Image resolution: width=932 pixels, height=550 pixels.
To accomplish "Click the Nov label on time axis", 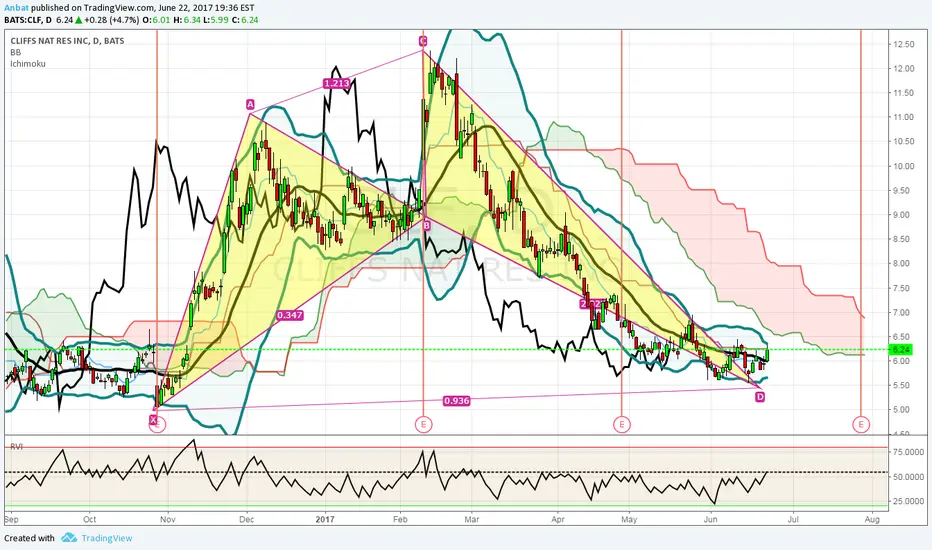I will pyautogui.click(x=168, y=519).
